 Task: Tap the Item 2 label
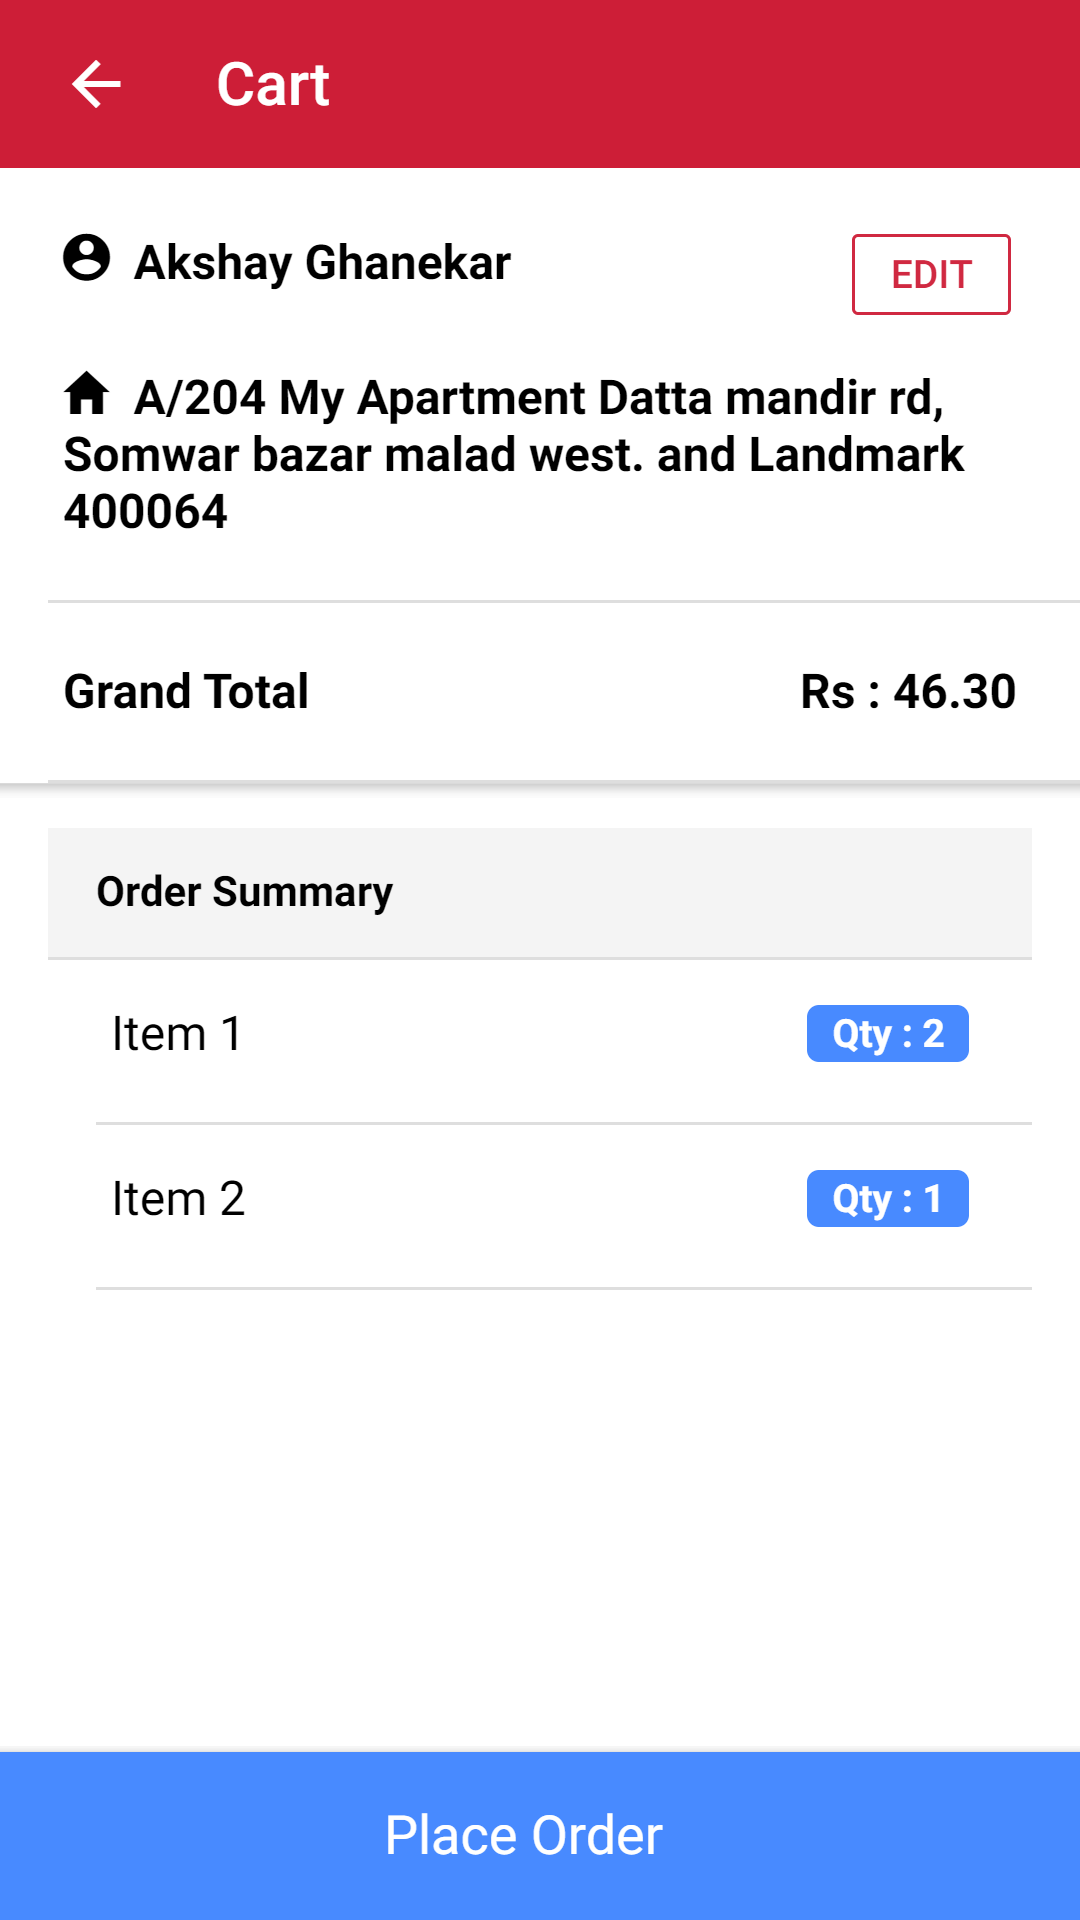tap(178, 1199)
